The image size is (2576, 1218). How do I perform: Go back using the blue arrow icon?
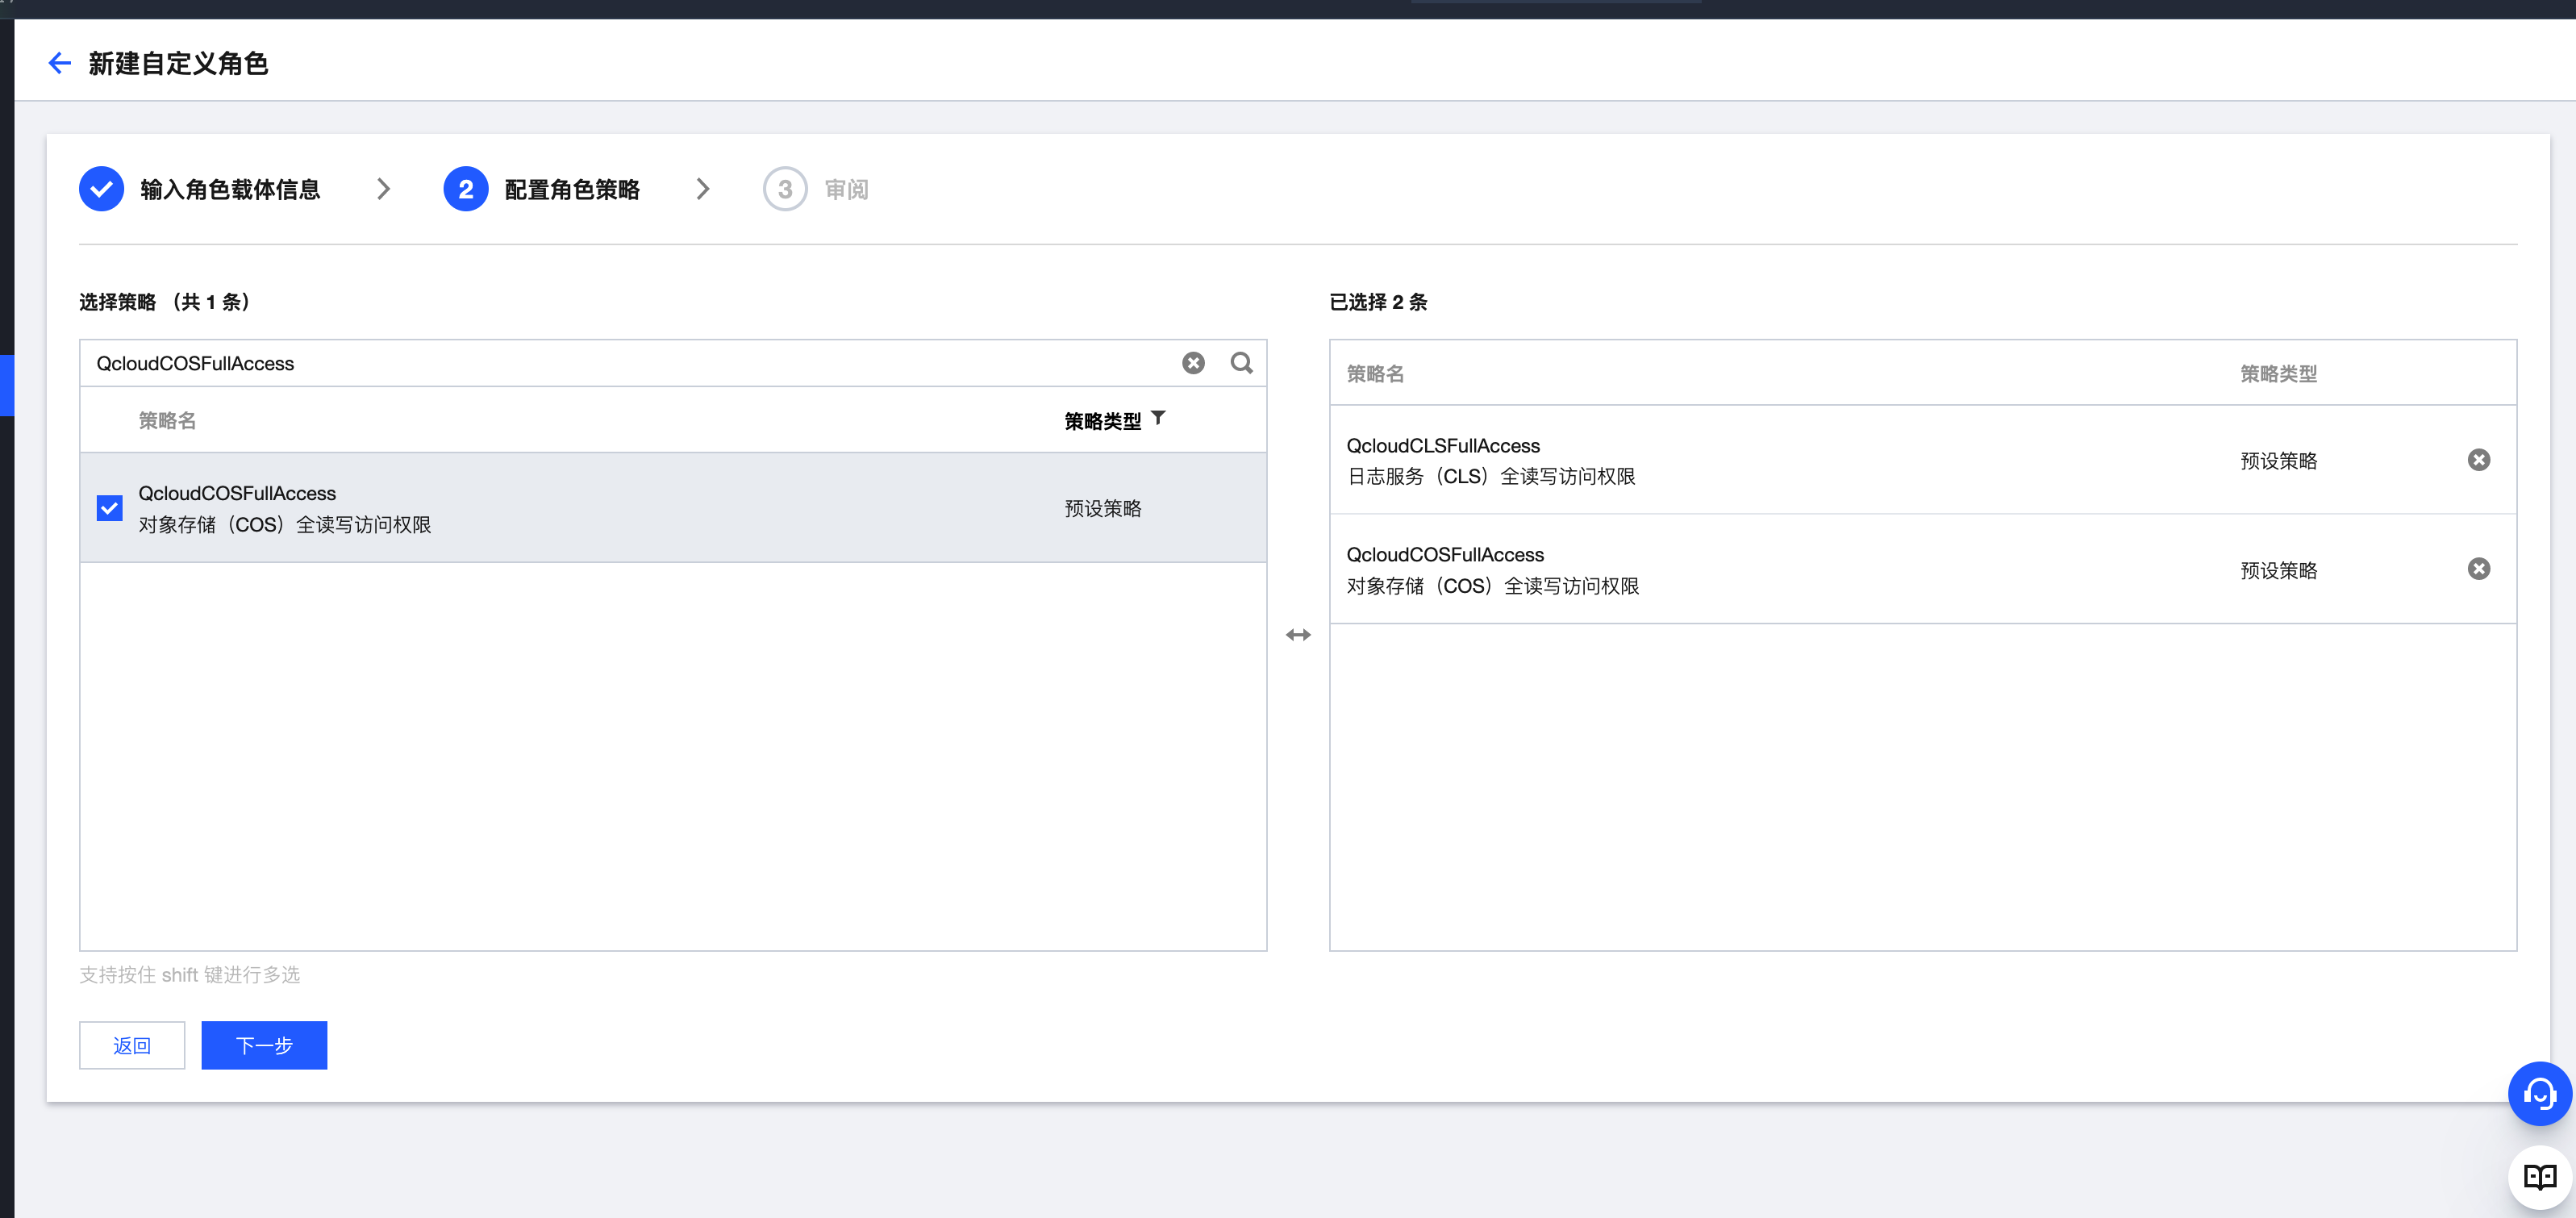click(60, 63)
